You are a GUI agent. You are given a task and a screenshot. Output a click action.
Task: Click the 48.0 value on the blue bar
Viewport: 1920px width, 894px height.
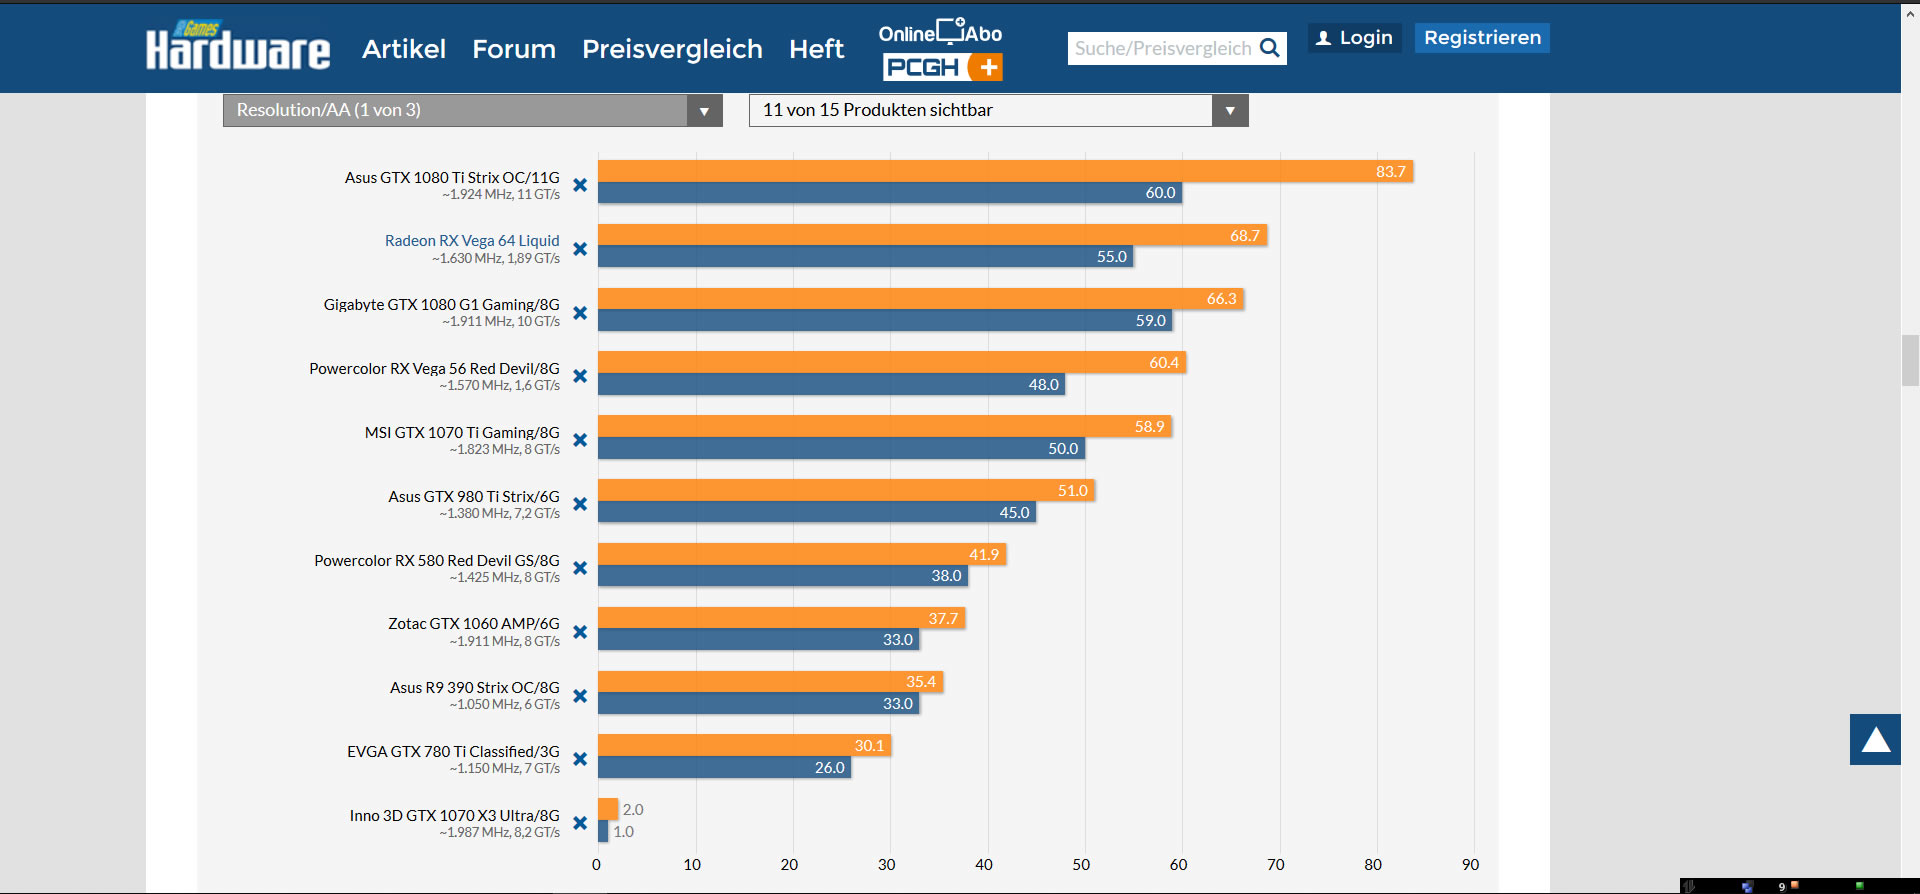click(x=1044, y=385)
